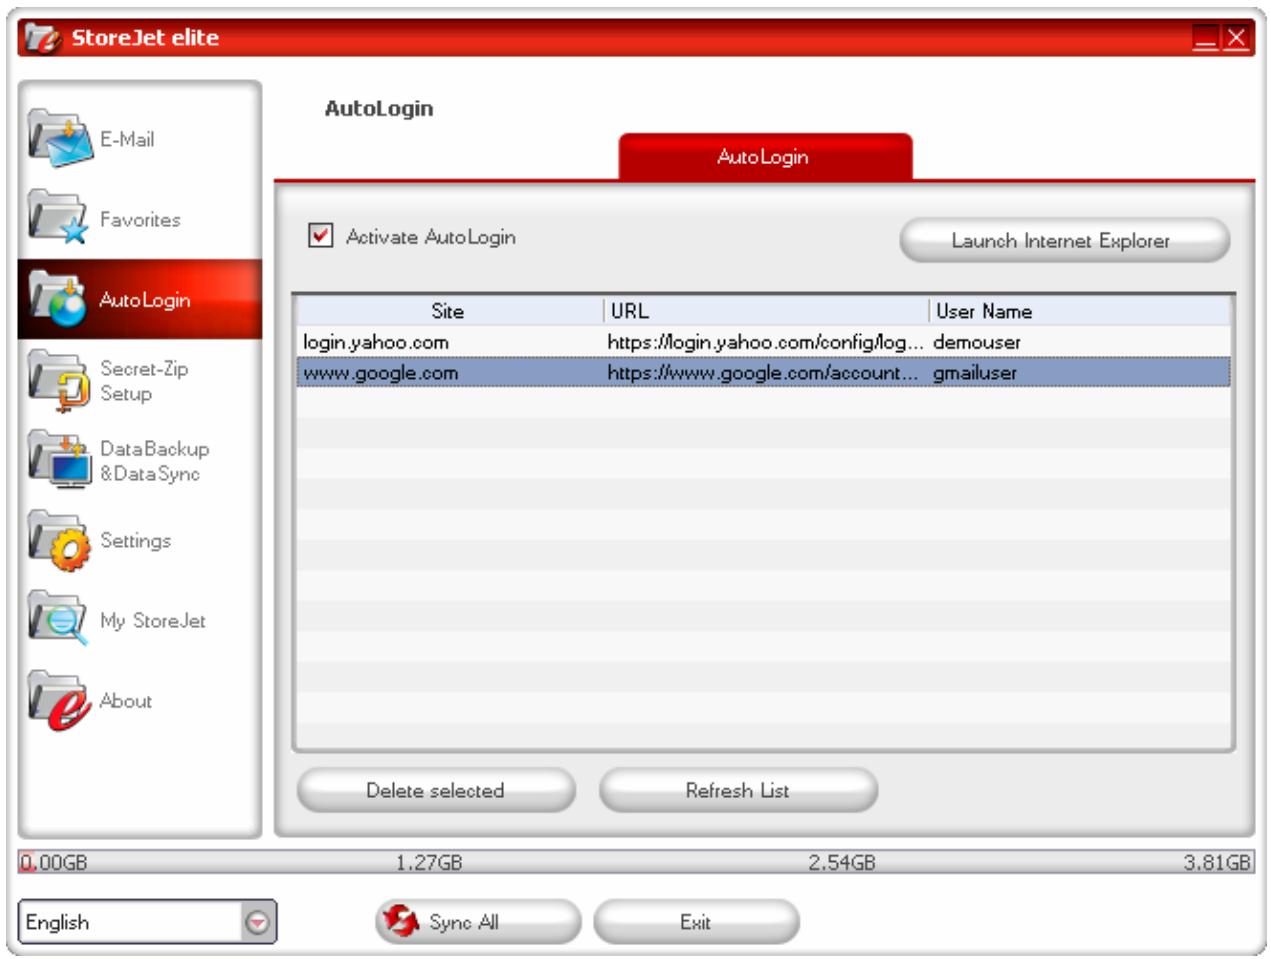Click the Sync All arrows icon
Image resolution: width=1271 pixels, height=959 pixels.
point(399,919)
